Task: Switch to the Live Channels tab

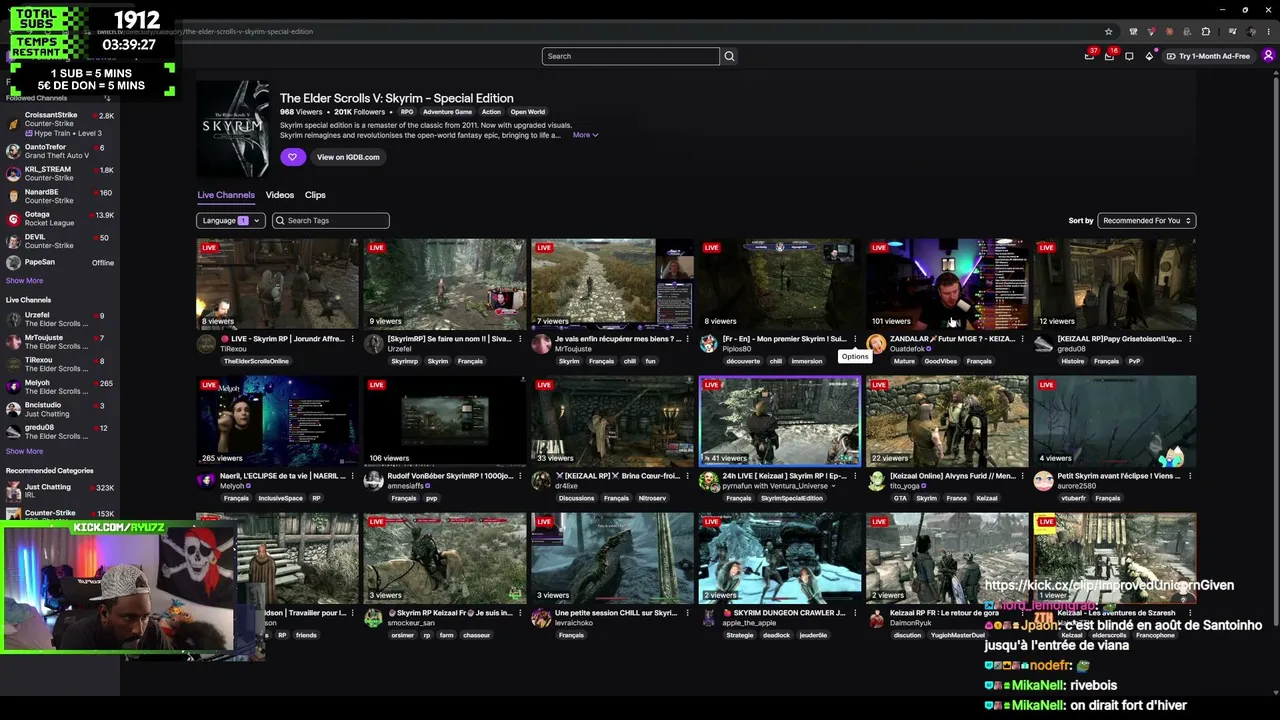Action: tap(226, 195)
